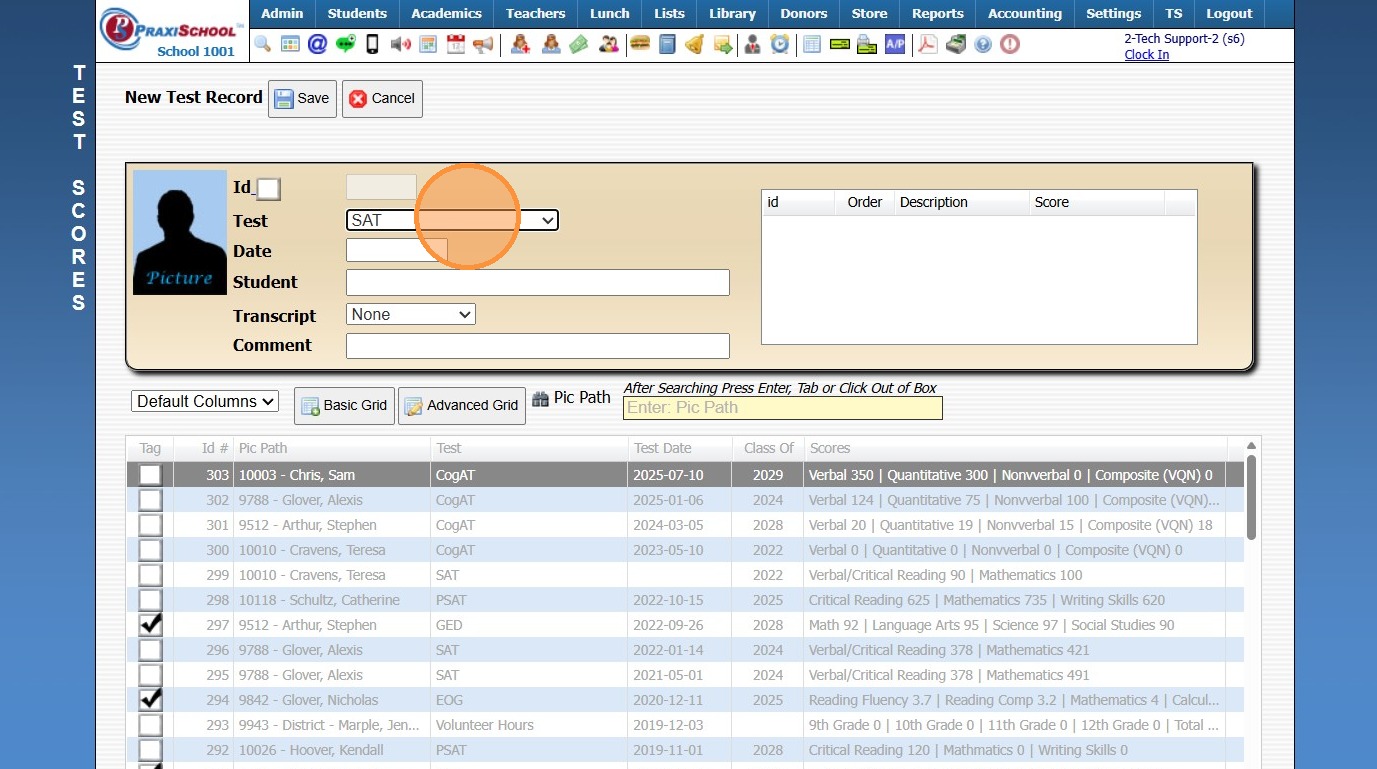Open the Reports menu
Screen dimensions: 1377x769
click(x=937, y=14)
